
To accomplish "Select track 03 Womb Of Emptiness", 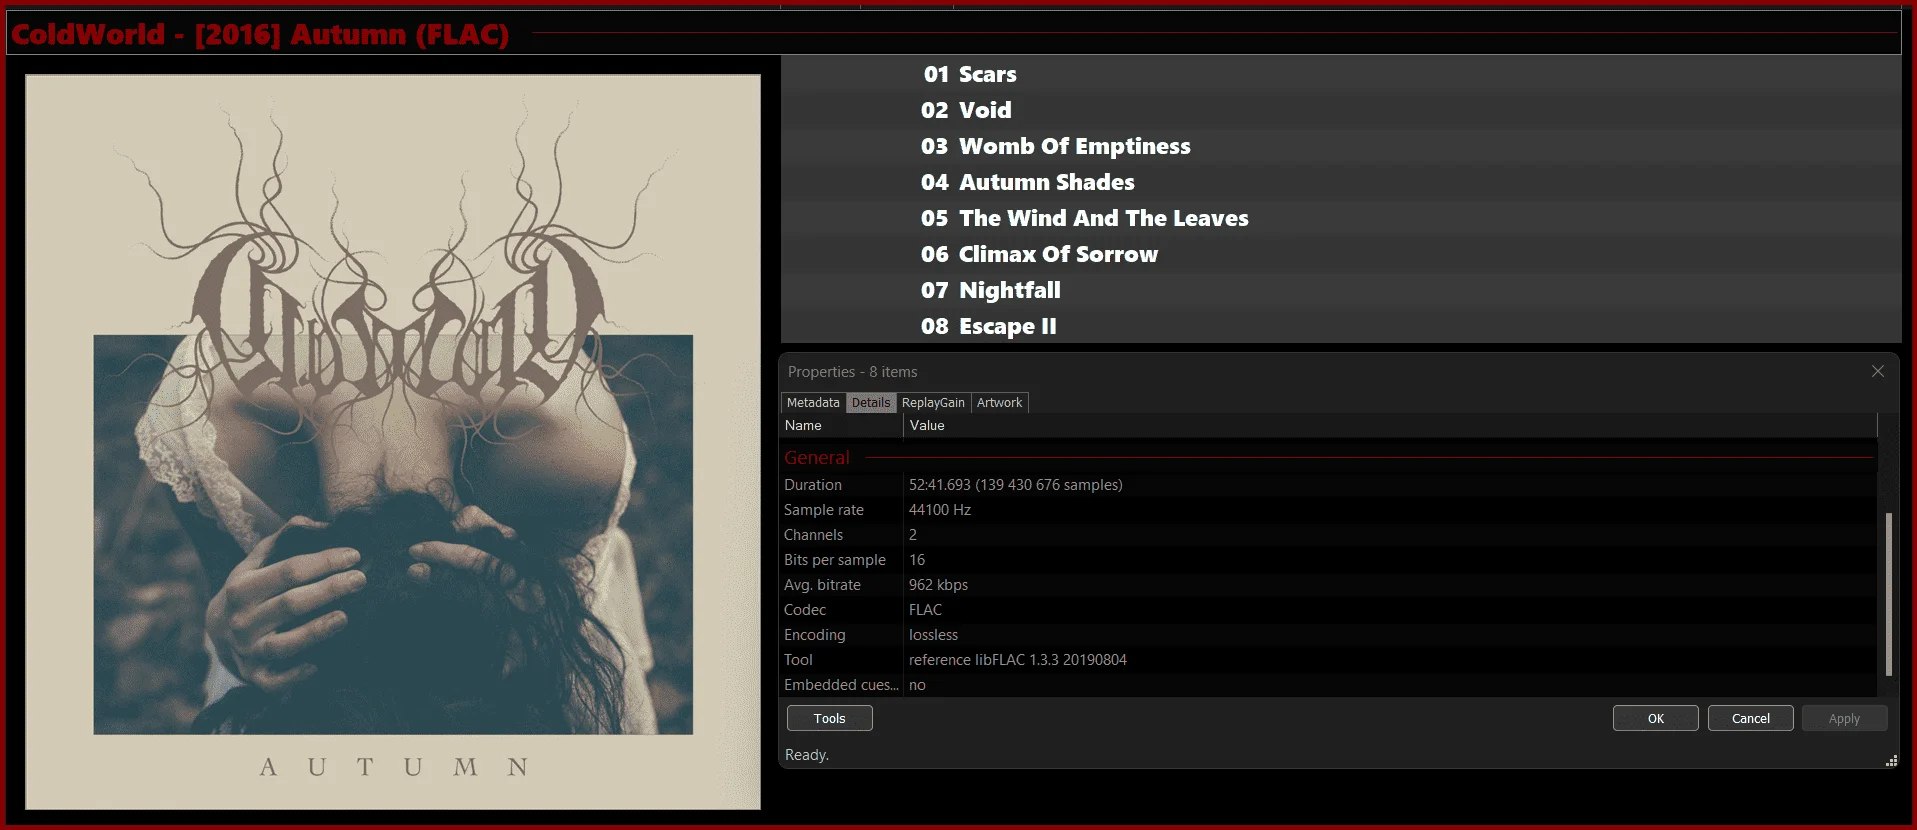I will pos(1341,146).
